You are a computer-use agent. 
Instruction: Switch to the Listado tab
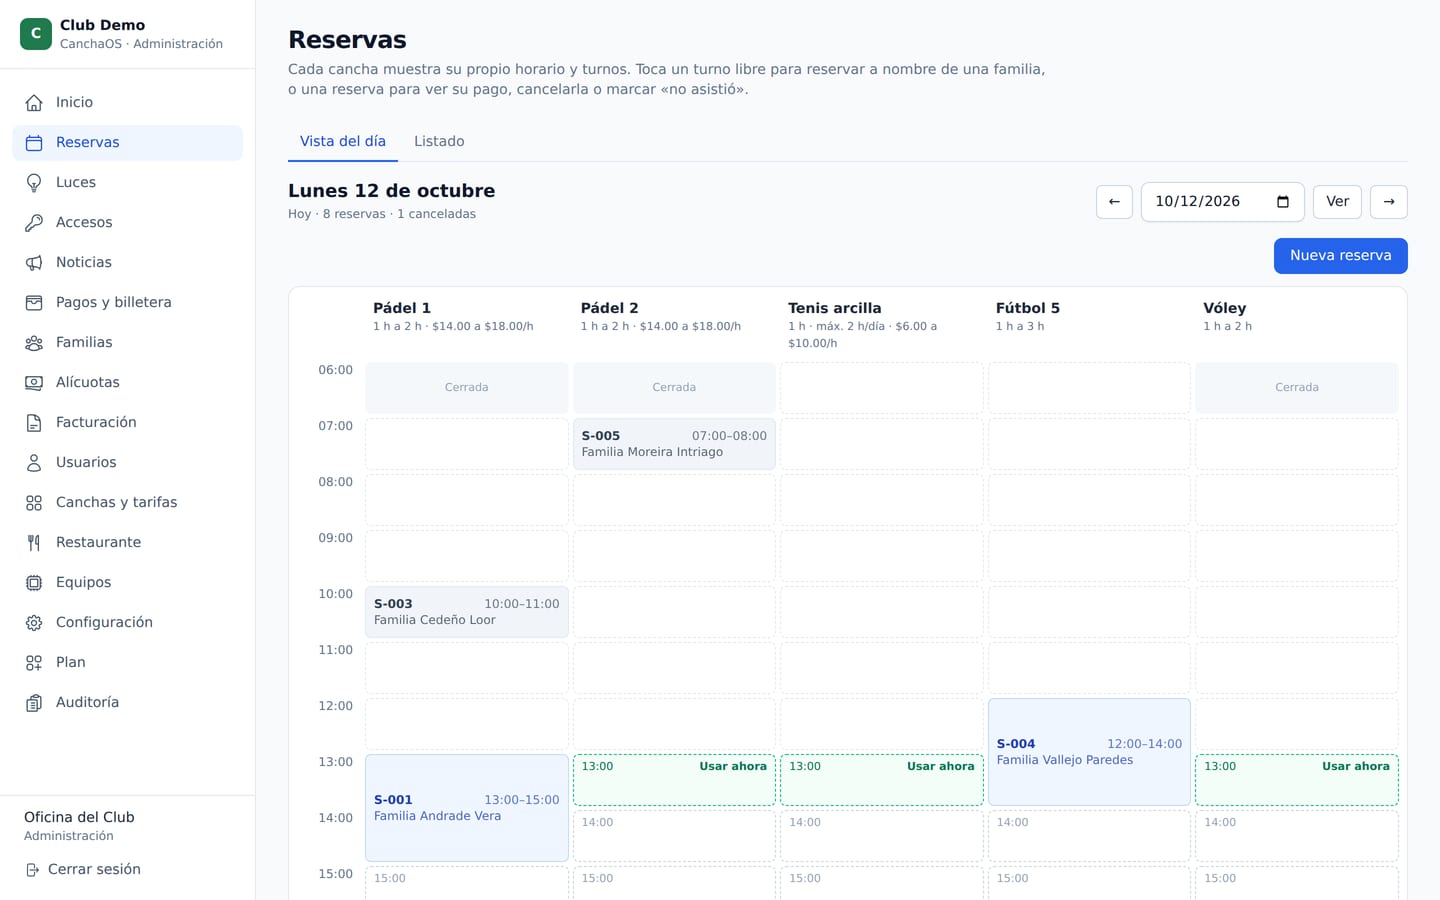pos(439,141)
